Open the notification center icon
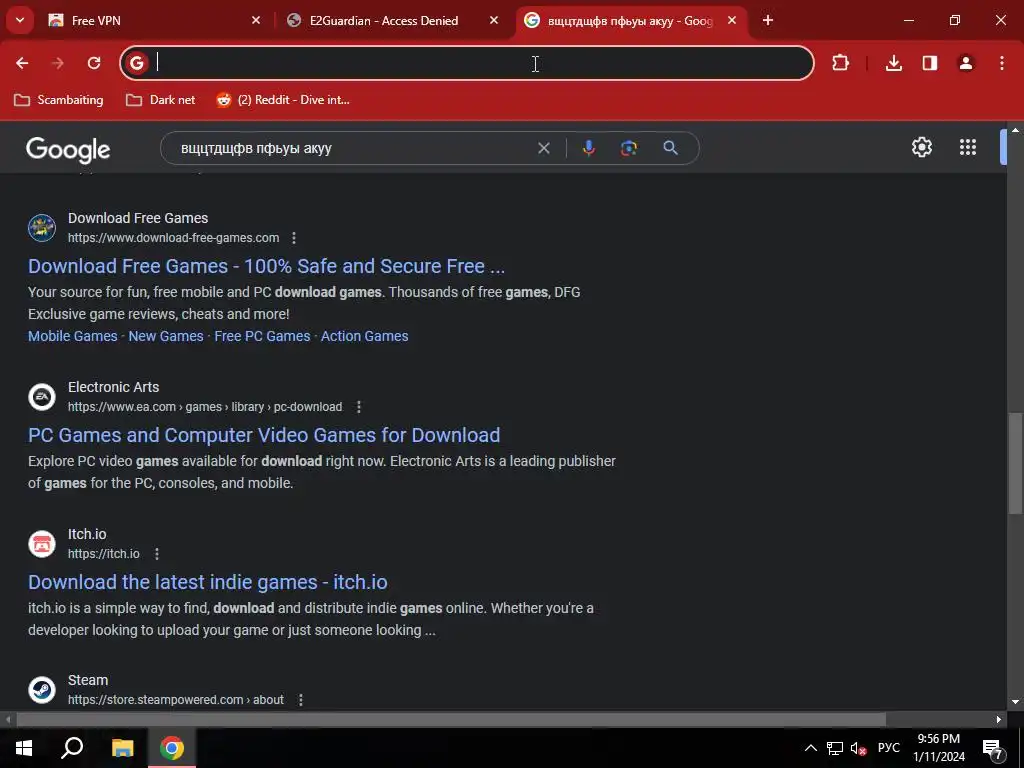This screenshot has width=1024, height=768. coord(993,748)
